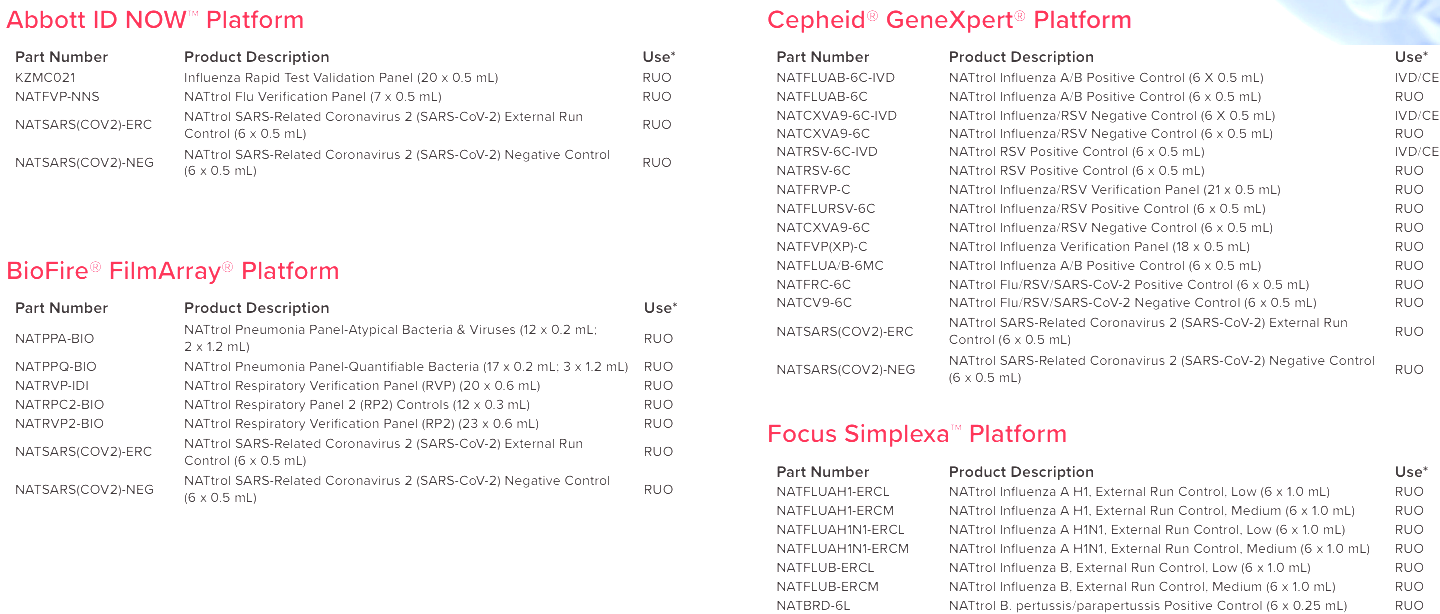
Task: Select part number KZMC021
Action: 45,78
